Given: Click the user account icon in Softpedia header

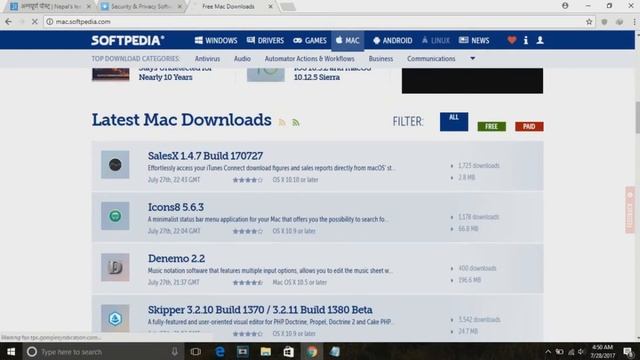Looking at the screenshot, I should (x=540, y=40).
